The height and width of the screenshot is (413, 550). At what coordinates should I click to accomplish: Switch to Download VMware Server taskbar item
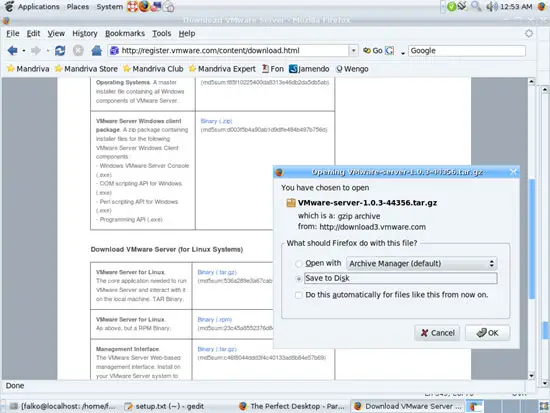tap(409, 406)
